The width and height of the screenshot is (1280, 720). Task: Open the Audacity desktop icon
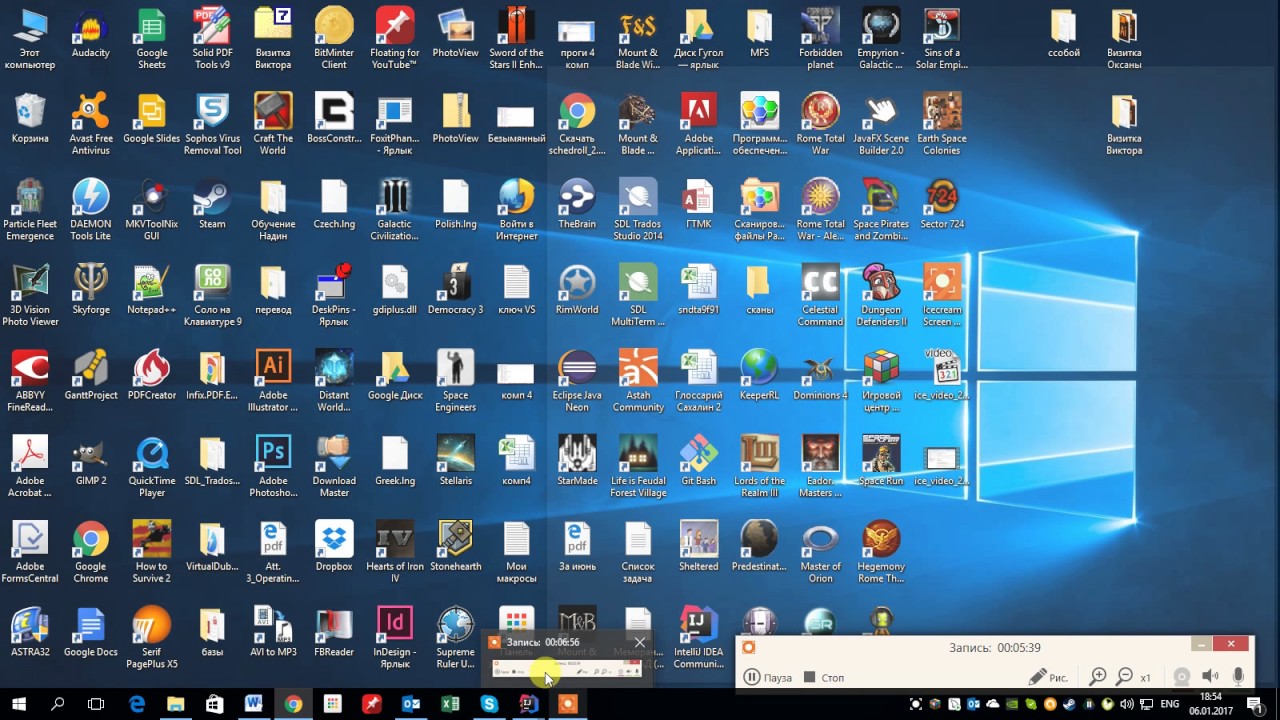tap(90, 34)
